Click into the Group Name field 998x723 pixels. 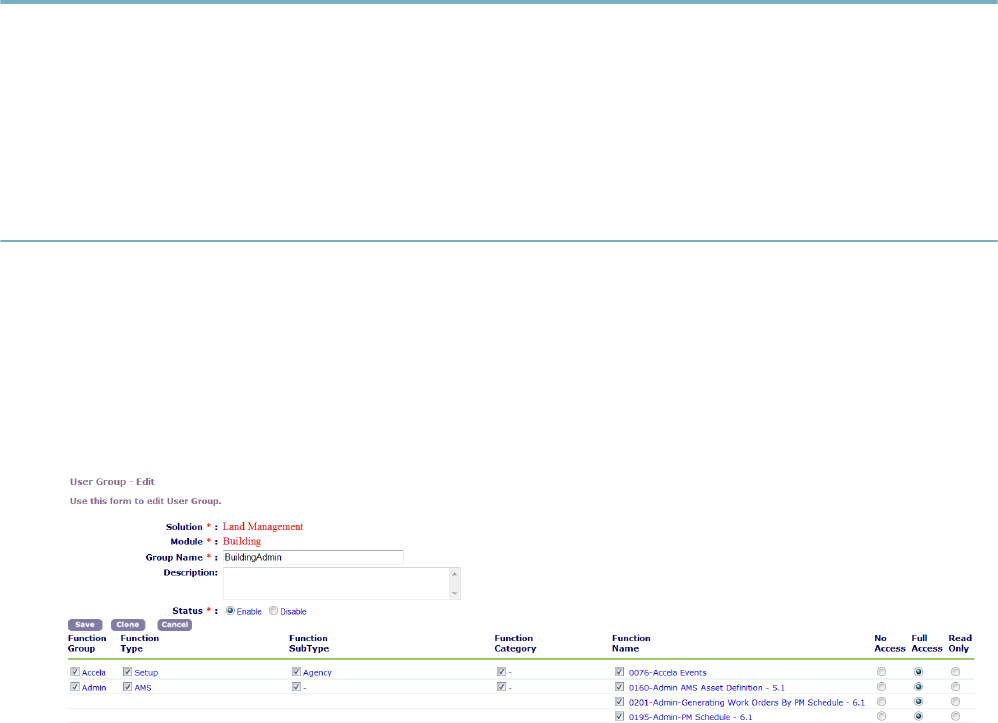(313, 558)
